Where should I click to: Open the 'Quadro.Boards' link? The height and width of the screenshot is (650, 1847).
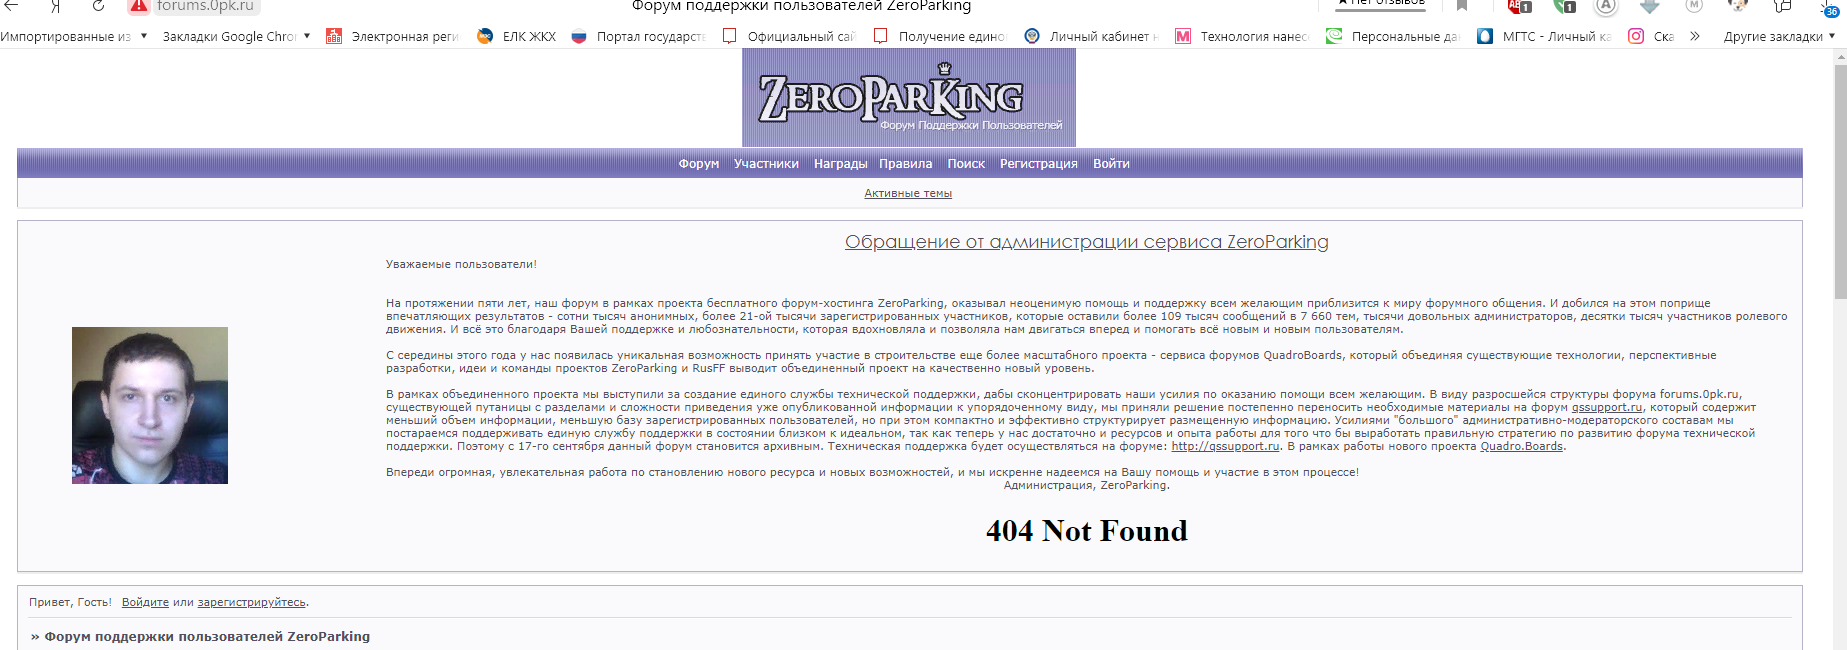point(1521,447)
